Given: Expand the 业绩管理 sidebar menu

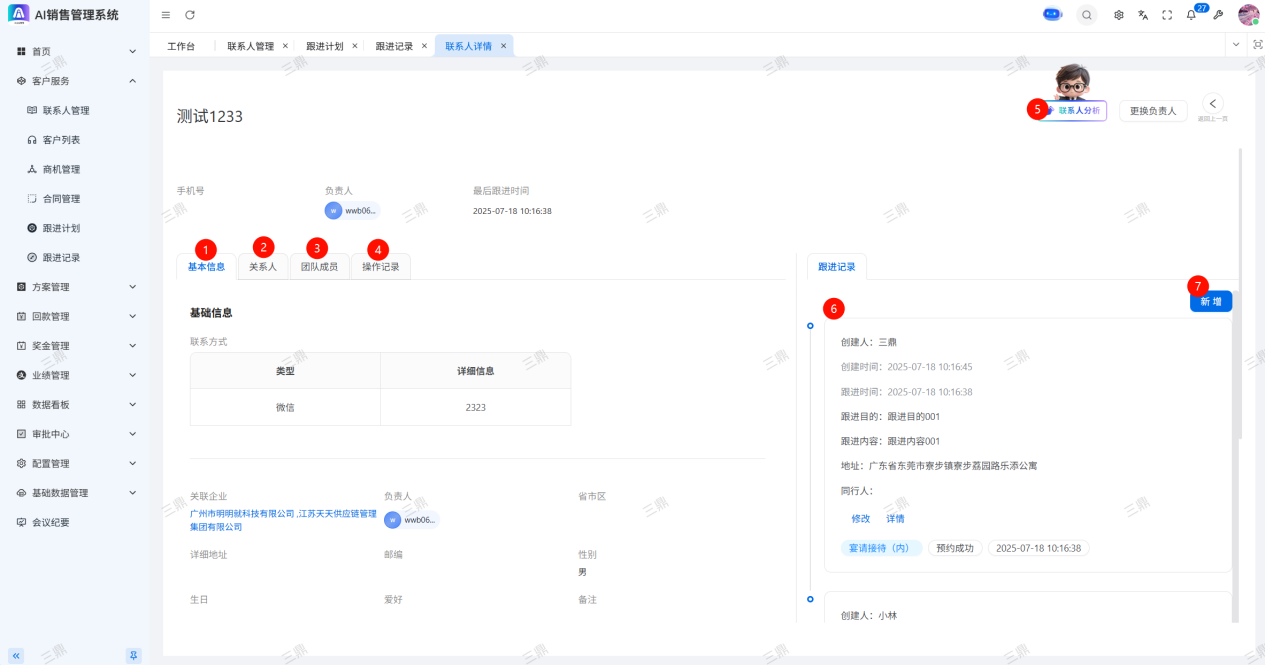Looking at the screenshot, I should [75, 375].
